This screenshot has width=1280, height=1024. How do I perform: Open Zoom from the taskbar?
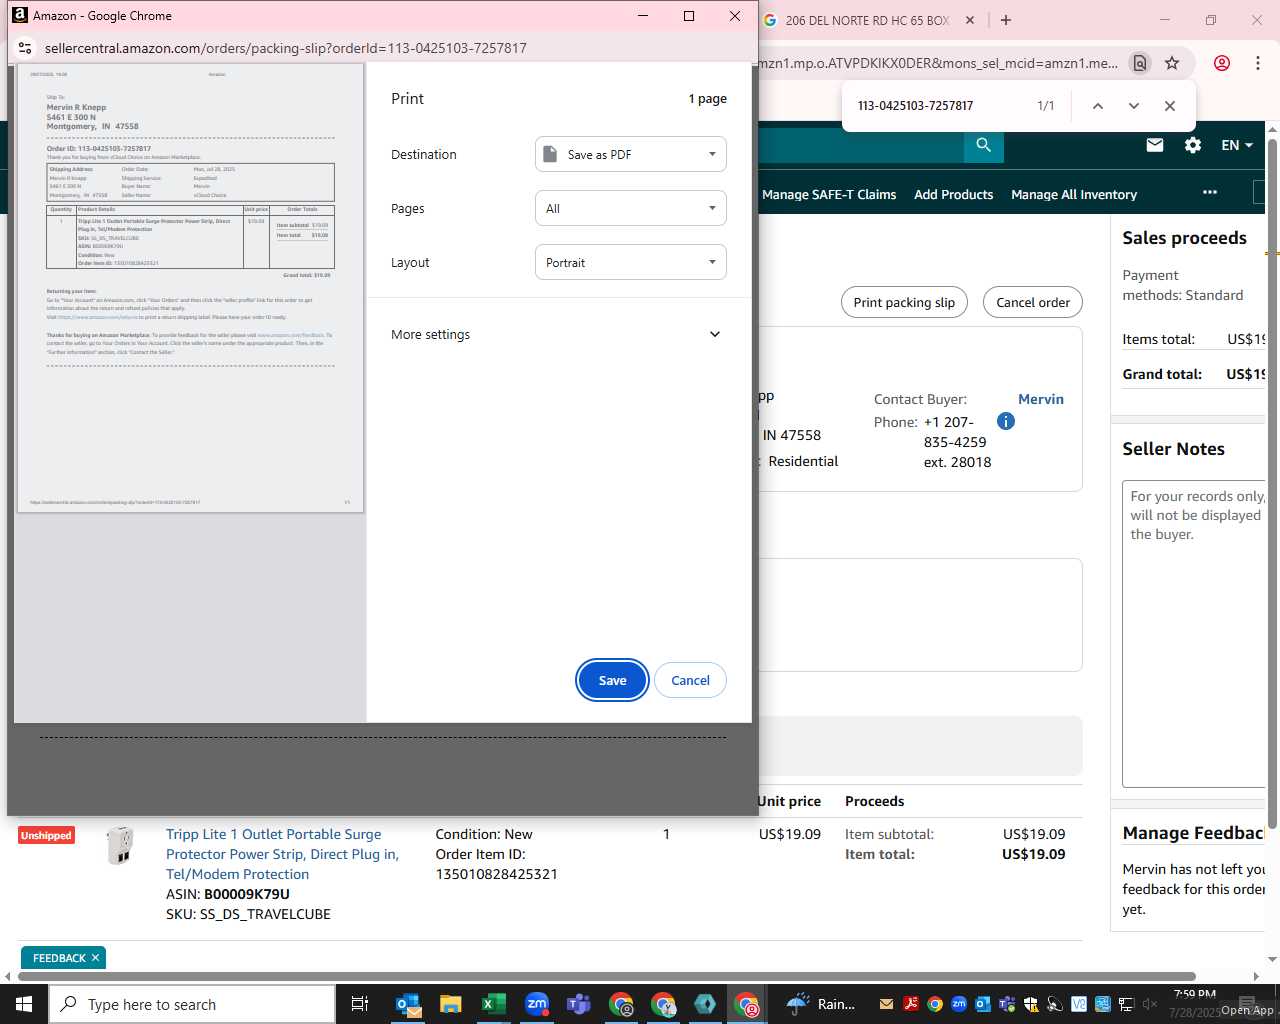click(537, 1004)
